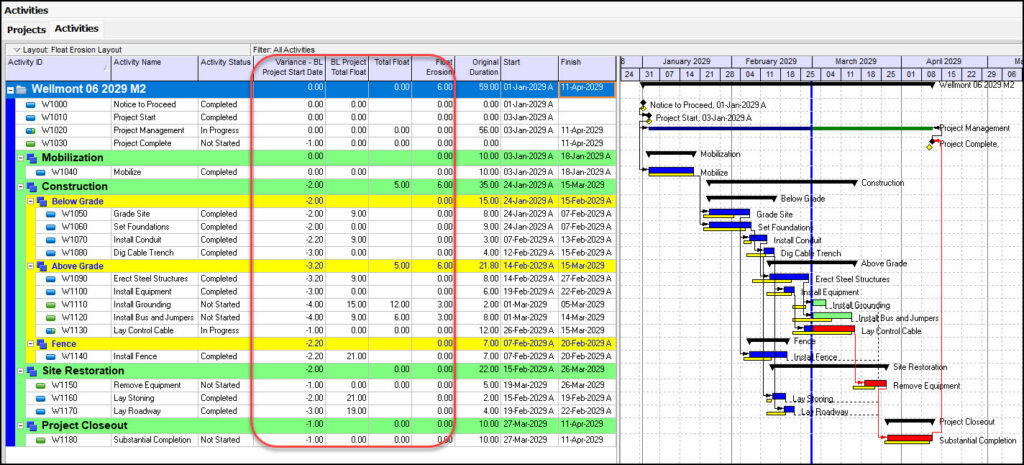Click the 'Filter: All Activities' label
The image size is (1024, 465).
[x=283, y=50]
